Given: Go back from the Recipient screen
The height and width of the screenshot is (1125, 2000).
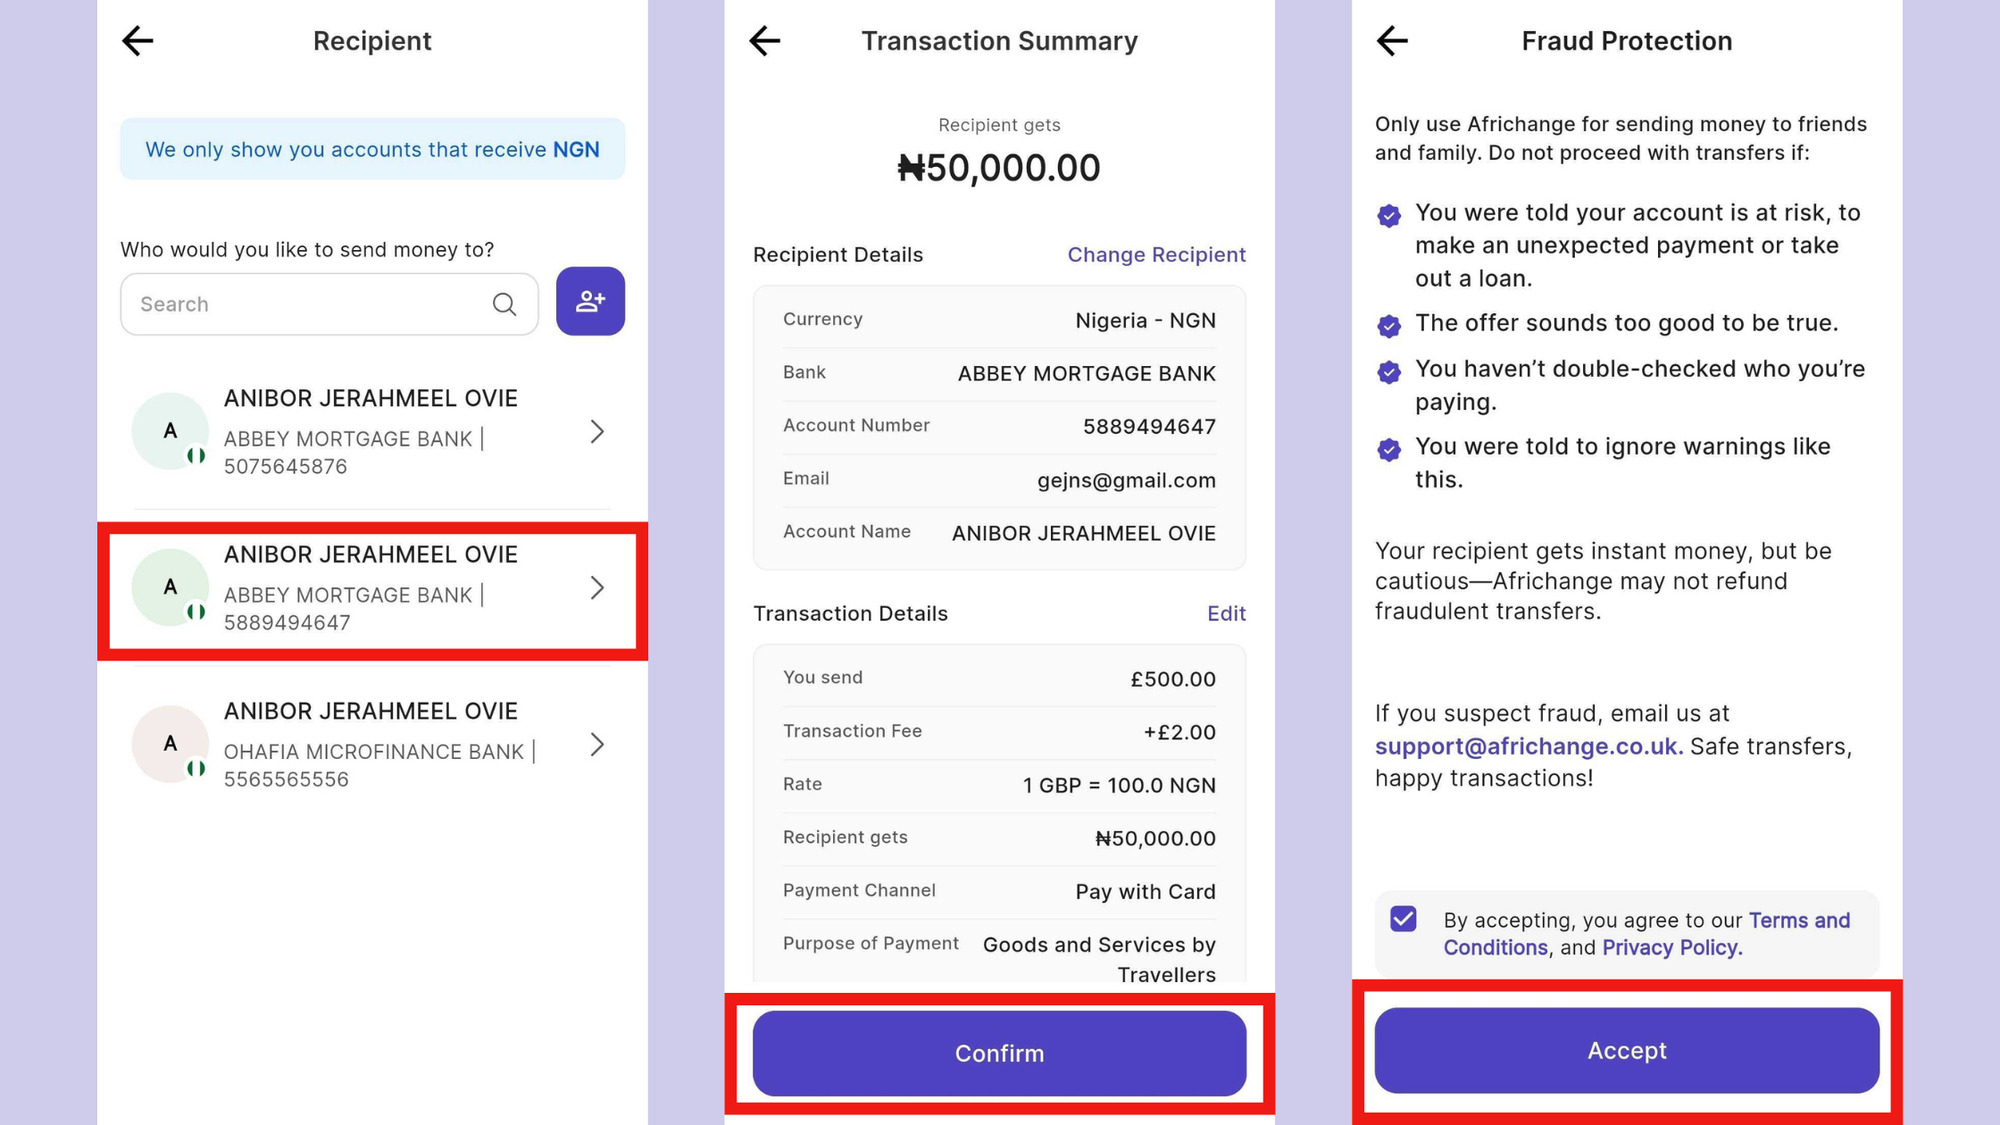Looking at the screenshot, I should click(x=138, y=41).
